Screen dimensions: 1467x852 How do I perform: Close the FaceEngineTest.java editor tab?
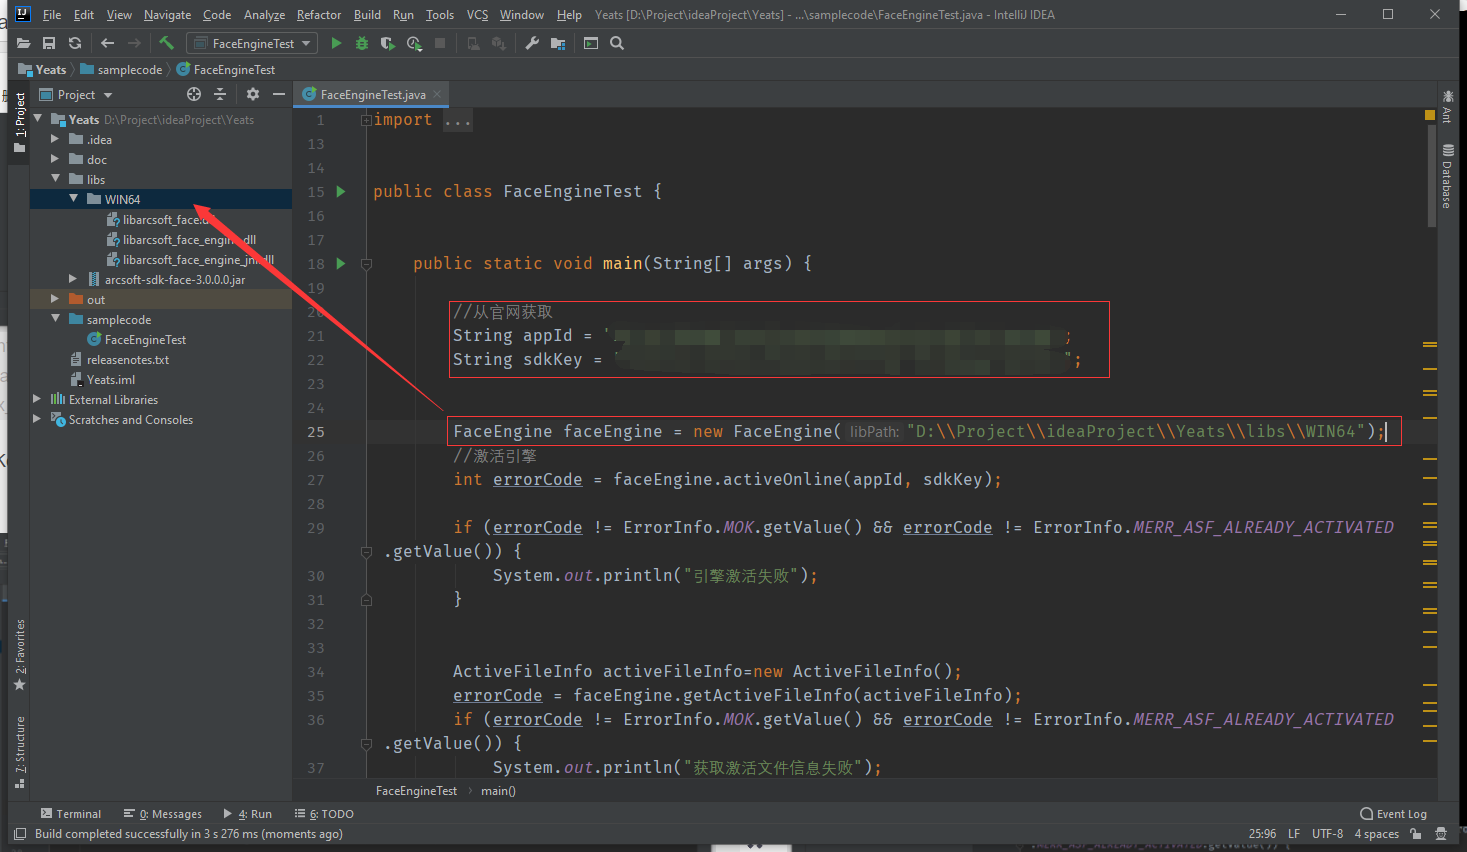[437, 94]
